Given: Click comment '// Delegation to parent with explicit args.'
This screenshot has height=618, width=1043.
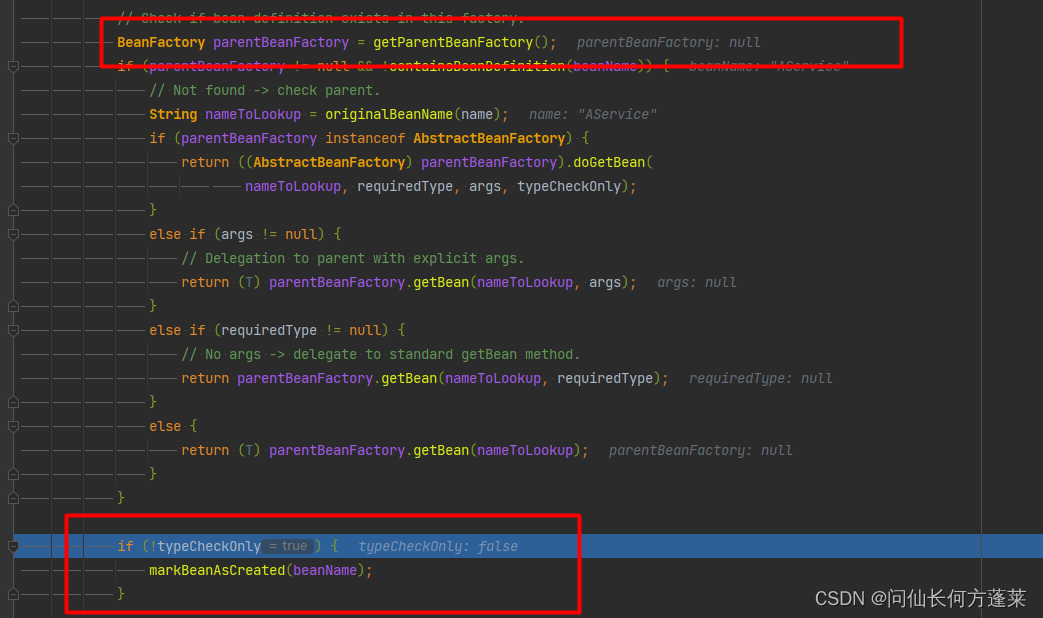Looking at the screenshot, I should tap(353, 258).
